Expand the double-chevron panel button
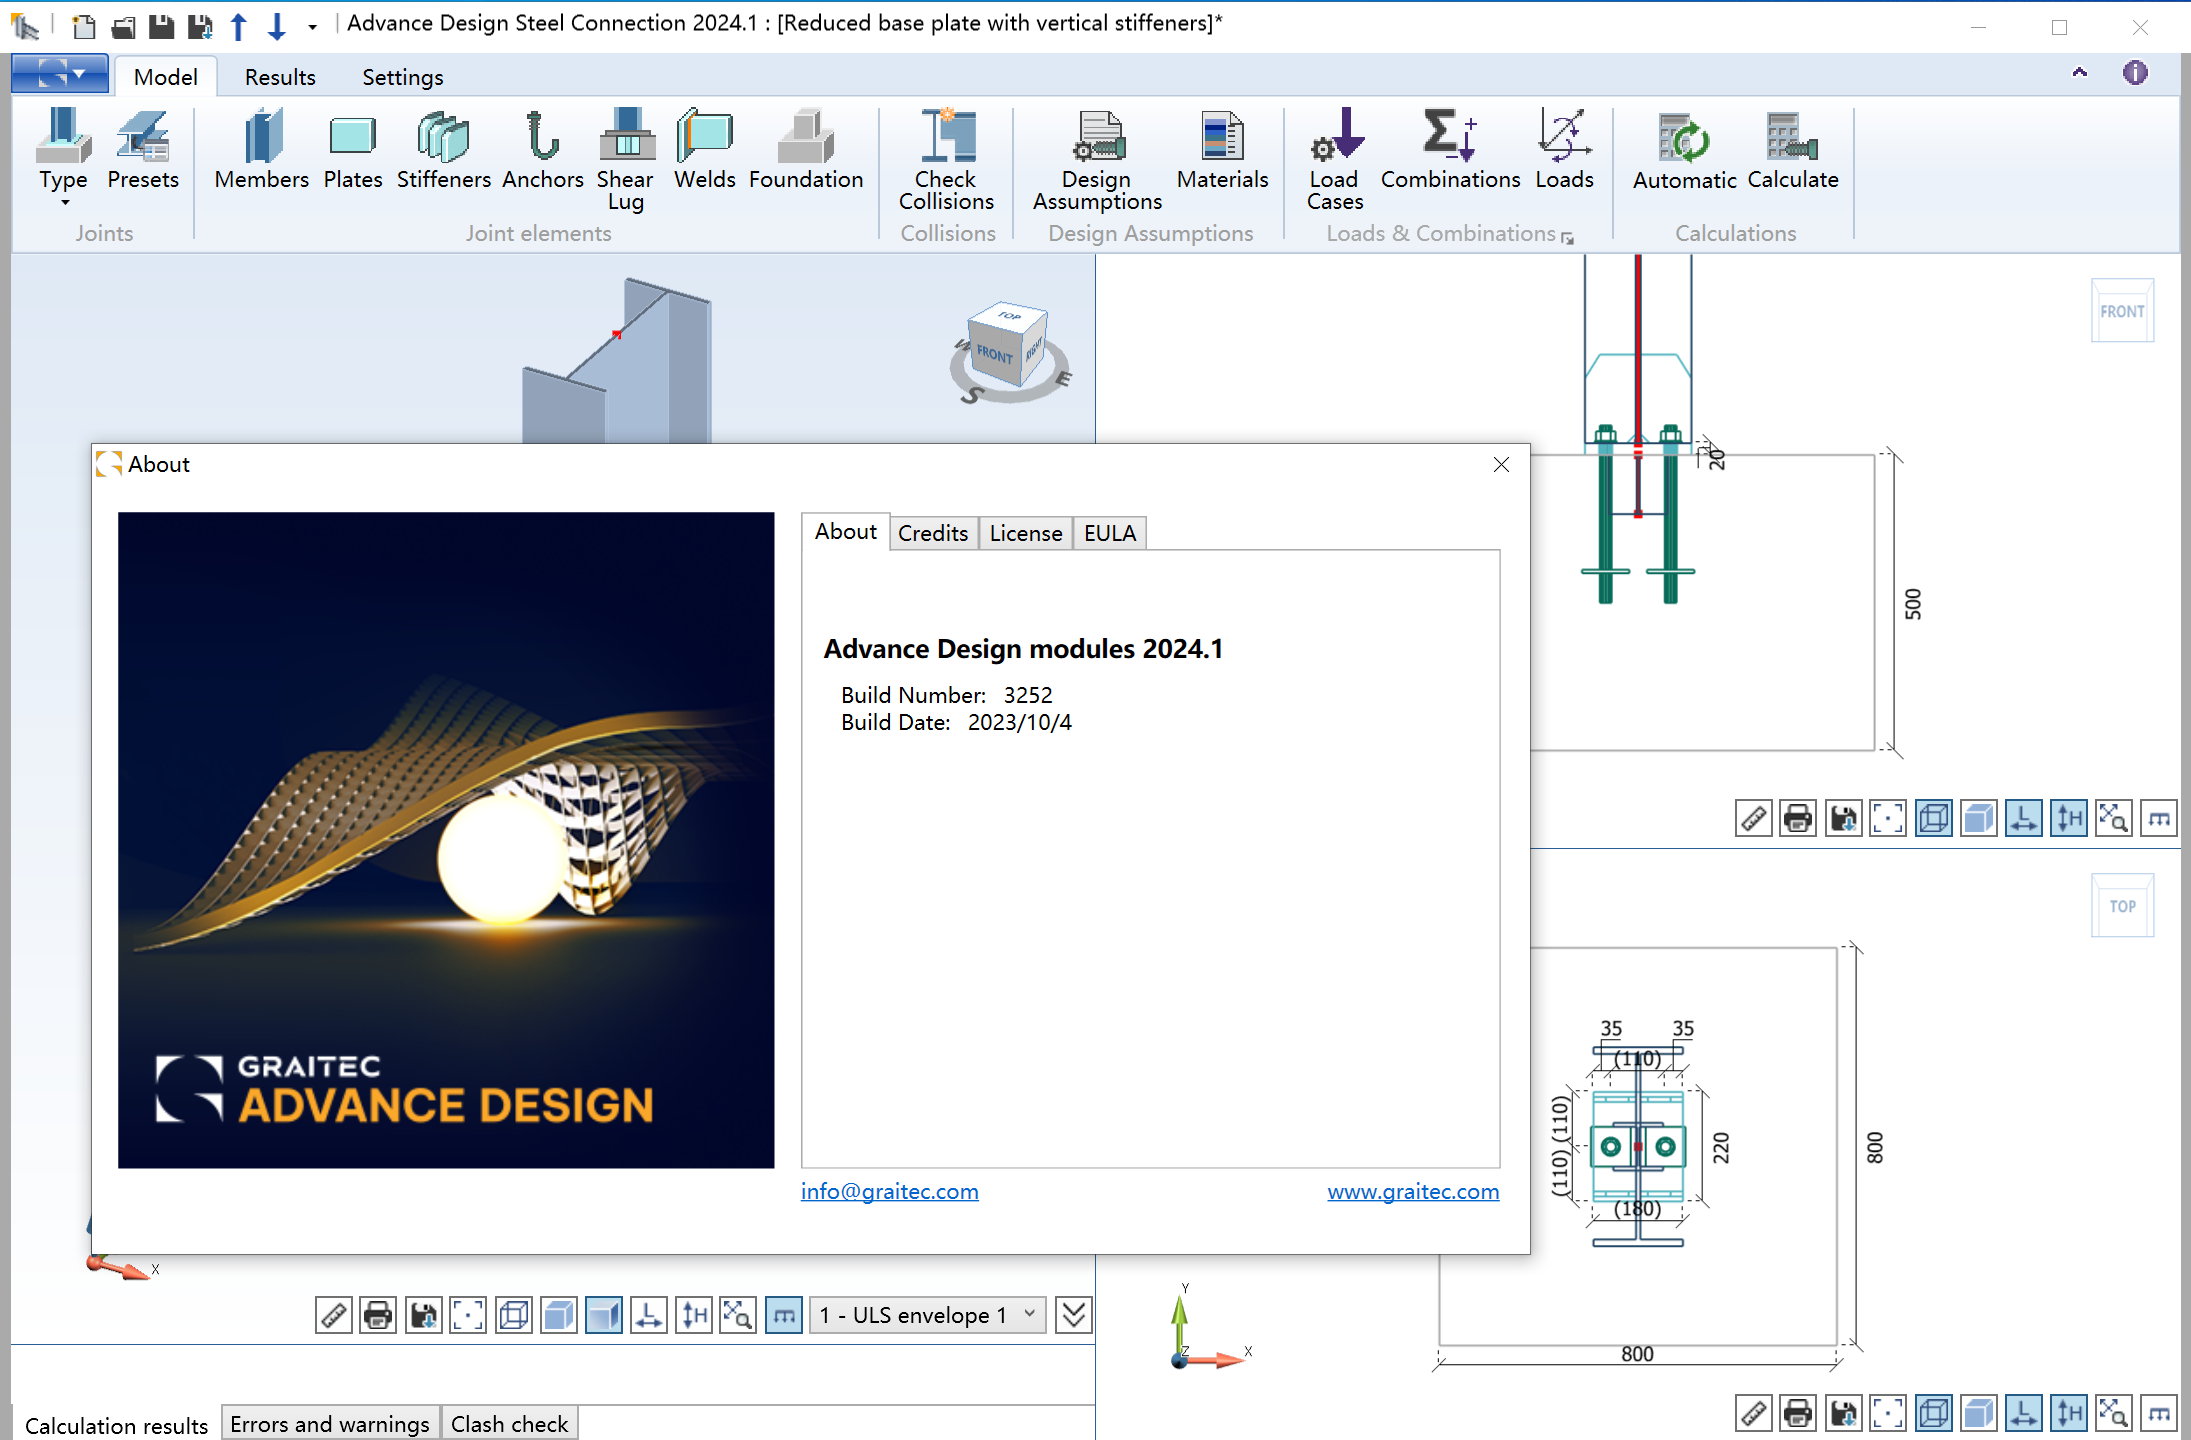 [1074, 1315]
